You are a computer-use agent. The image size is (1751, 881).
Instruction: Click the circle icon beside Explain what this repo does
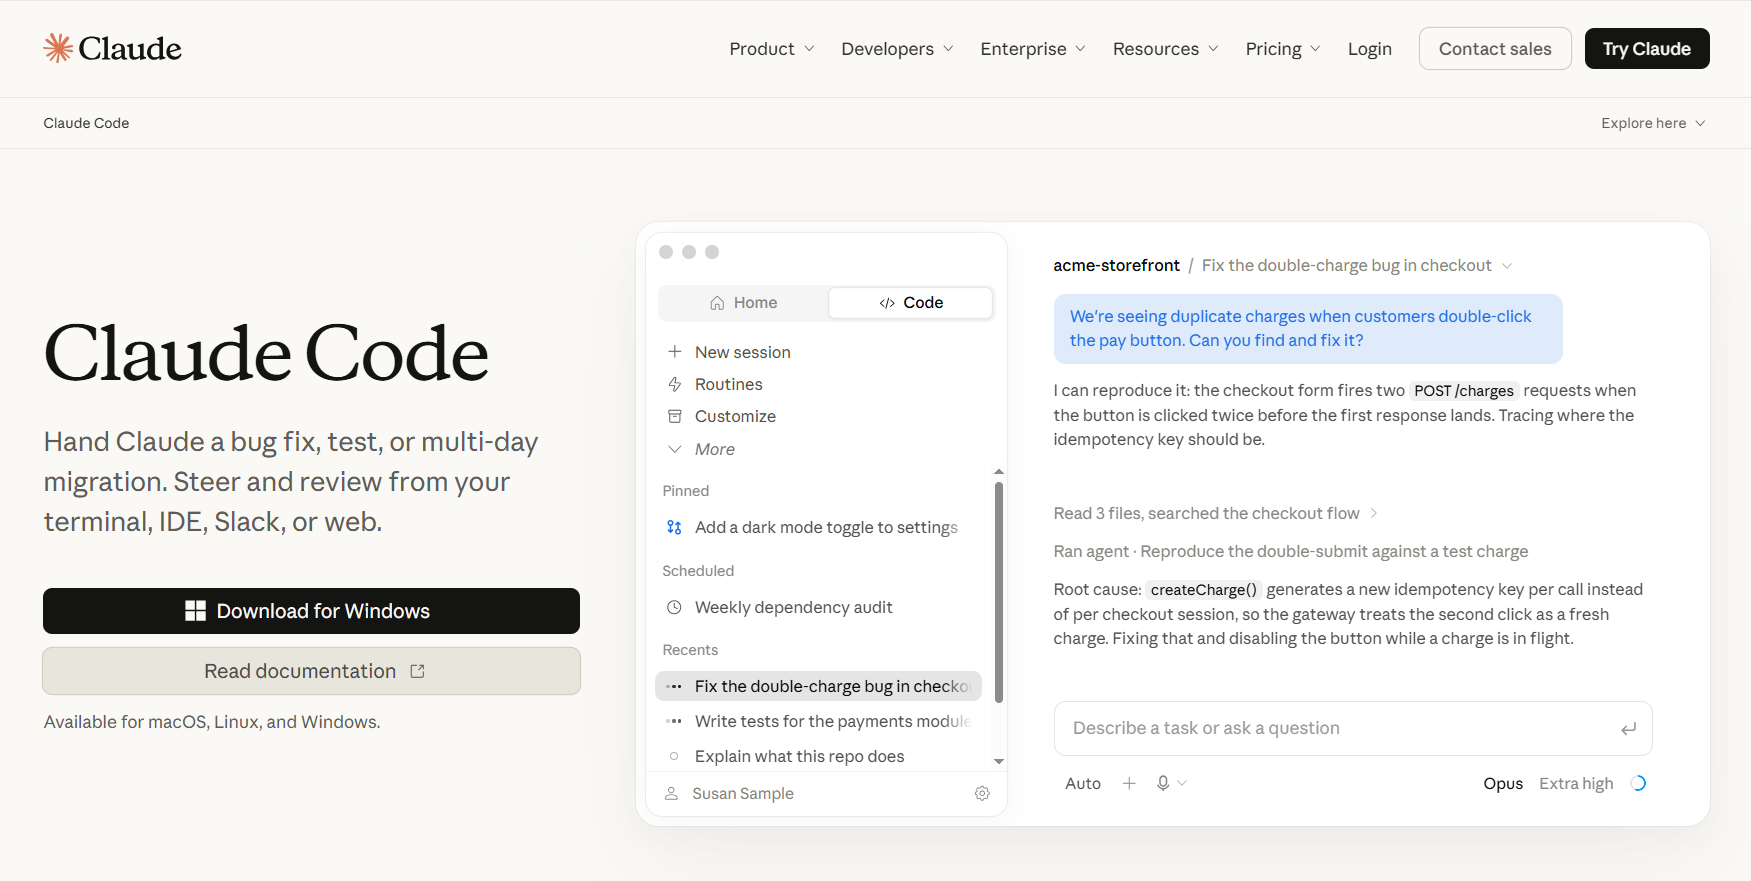tap(674, 756)
